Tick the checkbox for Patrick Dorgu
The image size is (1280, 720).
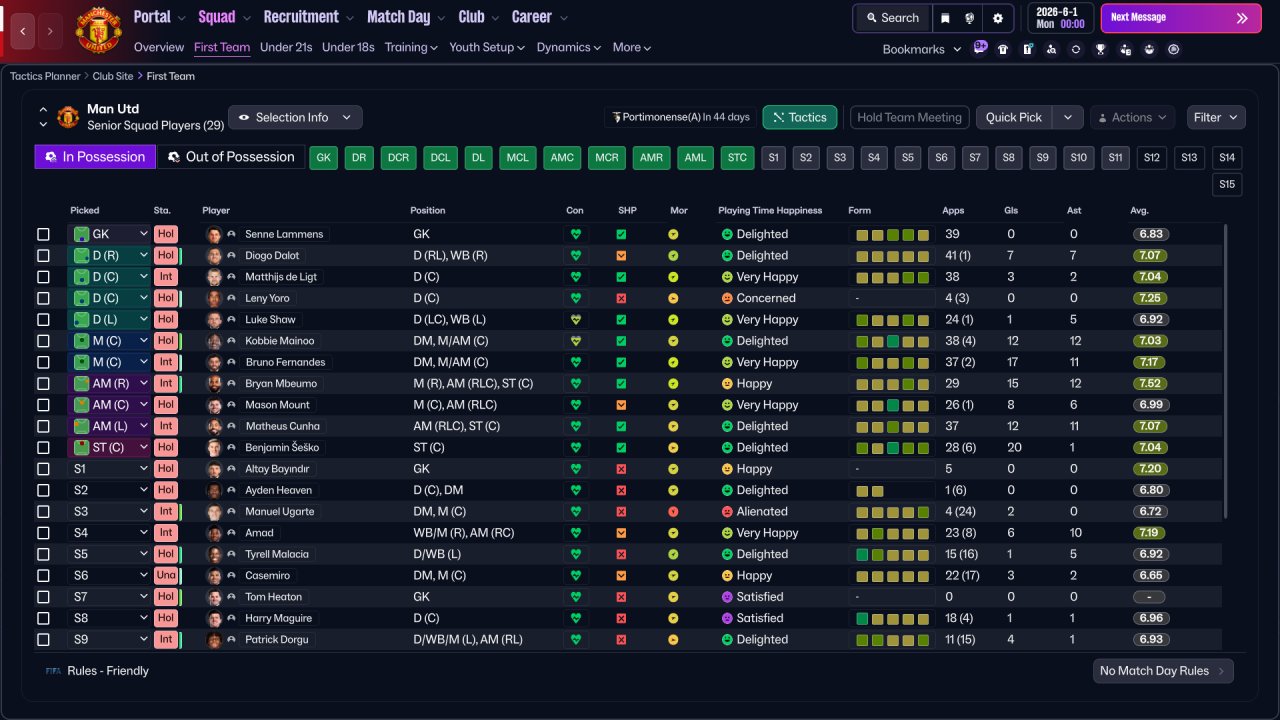(x=43, y=640)
